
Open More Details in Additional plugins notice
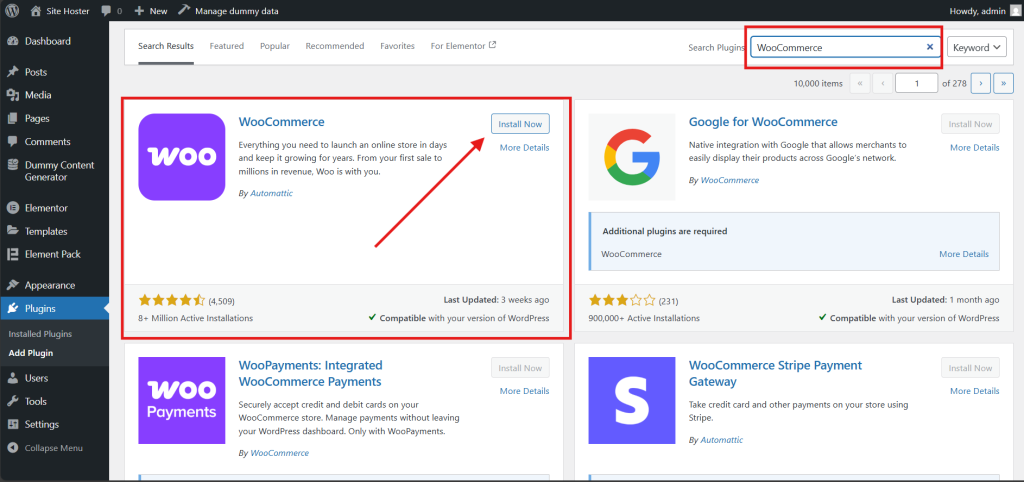pyautogui.click(x=964, y=254)
